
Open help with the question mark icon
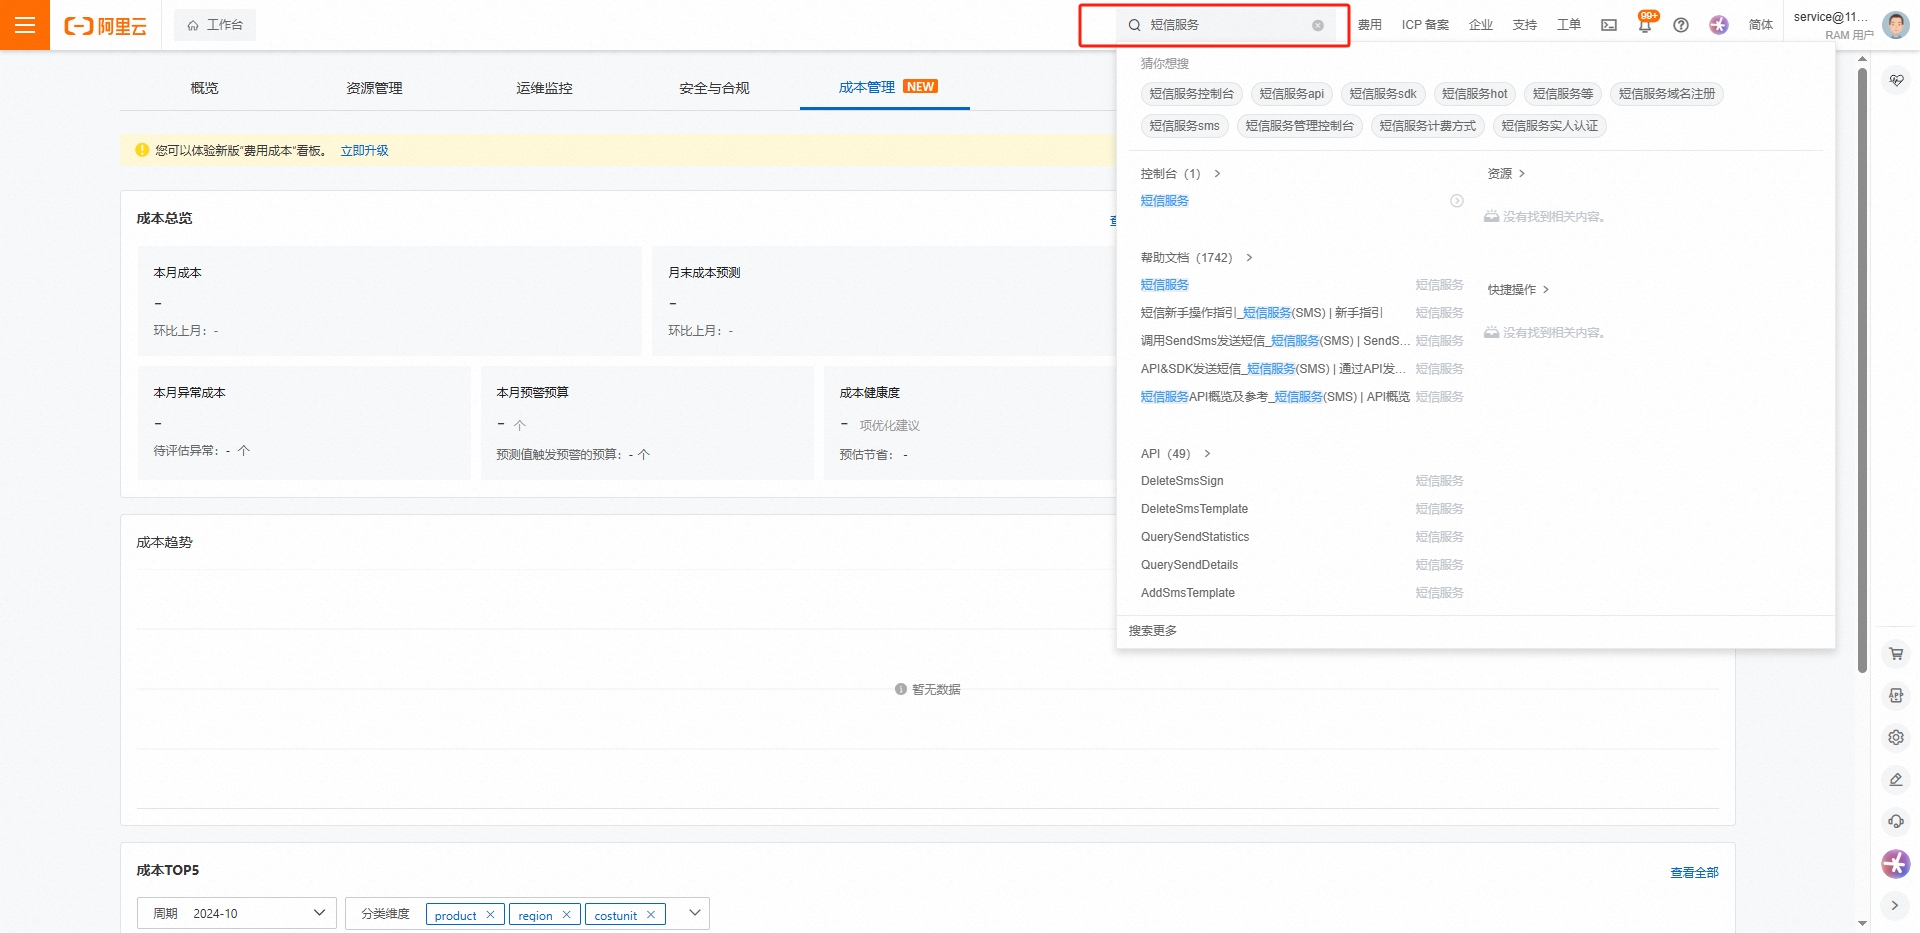point(1680,25)
